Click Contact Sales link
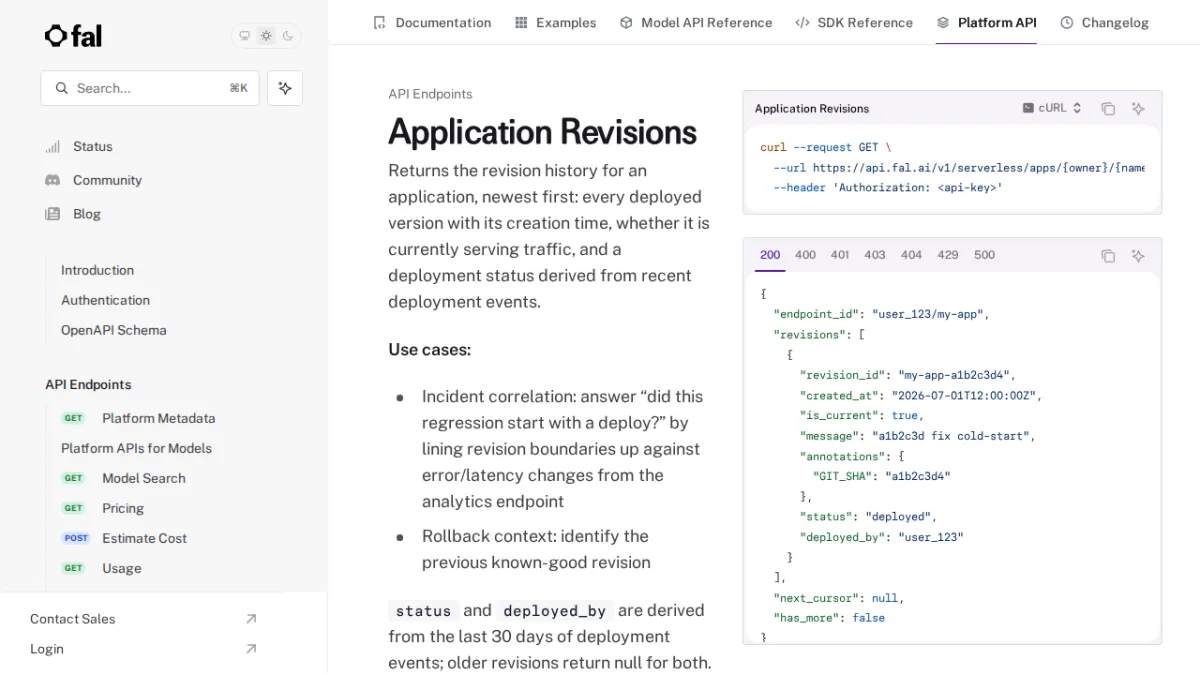This screenshot has width=1200, height=675. pos(72,619)
